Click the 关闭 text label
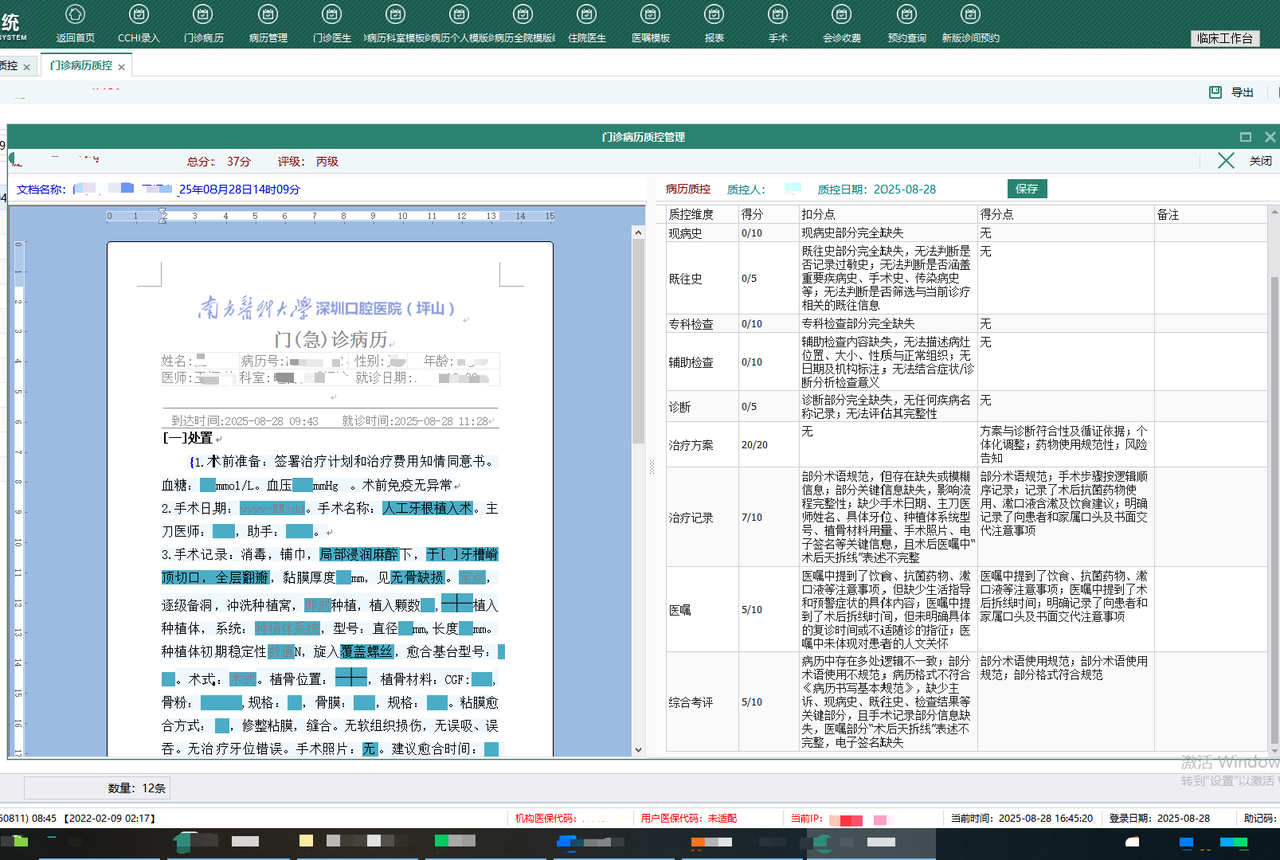Image resolution: width=1280 pixels, height=860 pixels. point(1260,161)
